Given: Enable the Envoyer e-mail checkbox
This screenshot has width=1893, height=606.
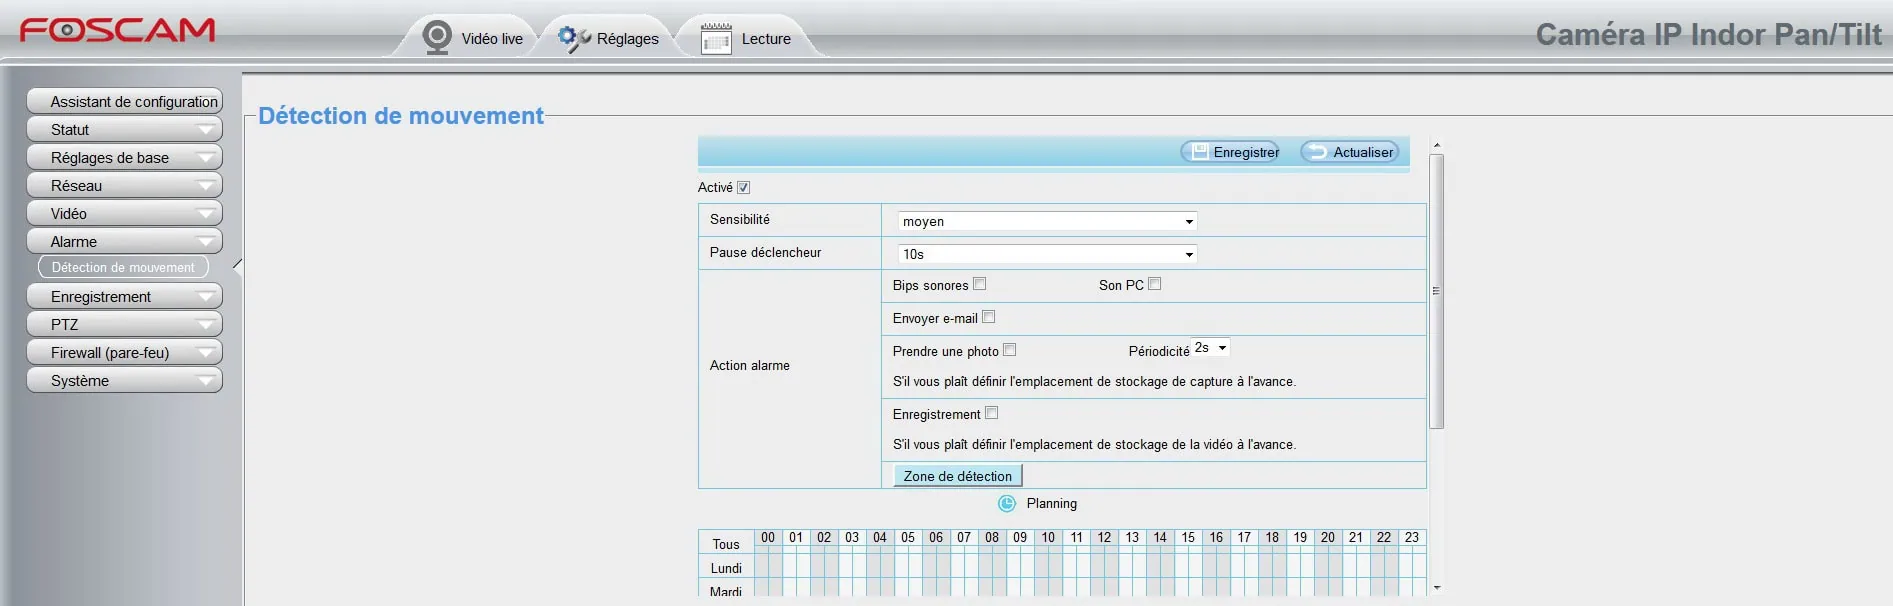Looking at the screenshot, I should pyautogui.click(x=988, y=317).
